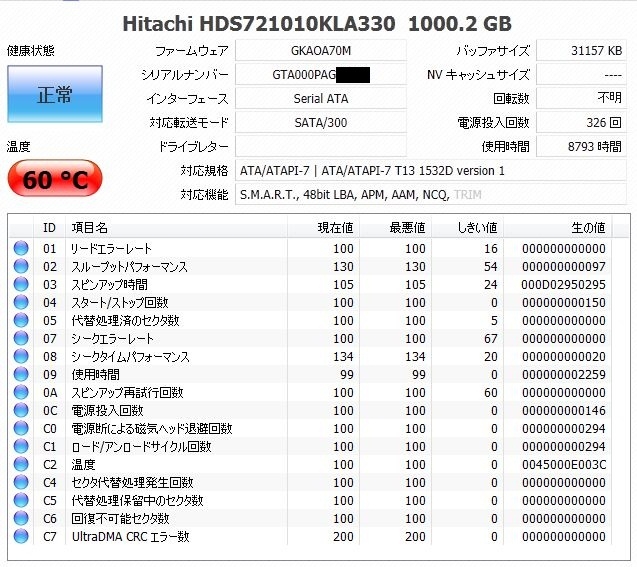Select the シークタイムパフォーマンス row name
The image size is (637, 567).
[130, 357]
